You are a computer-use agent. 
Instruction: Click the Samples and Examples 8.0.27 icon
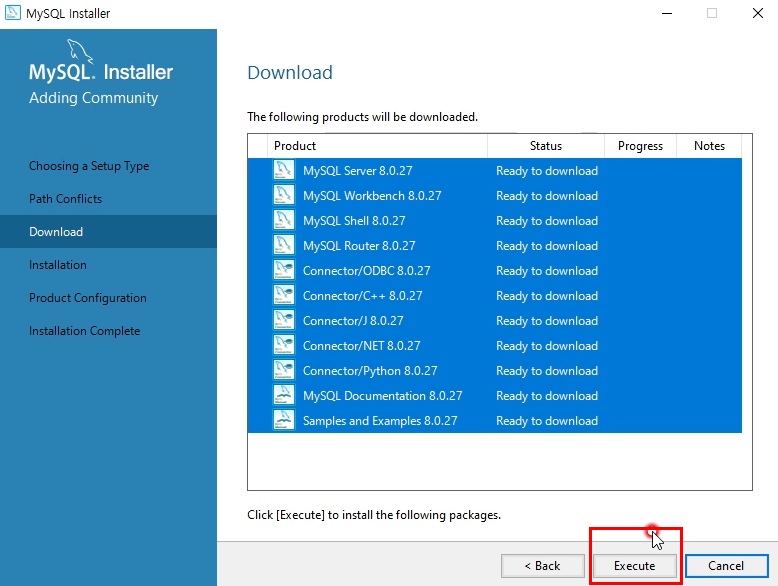284,420
